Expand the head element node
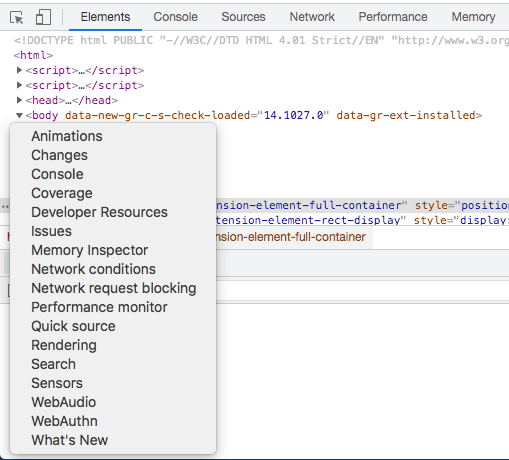Viewport: 509px width, 460px height. (19, 100)
